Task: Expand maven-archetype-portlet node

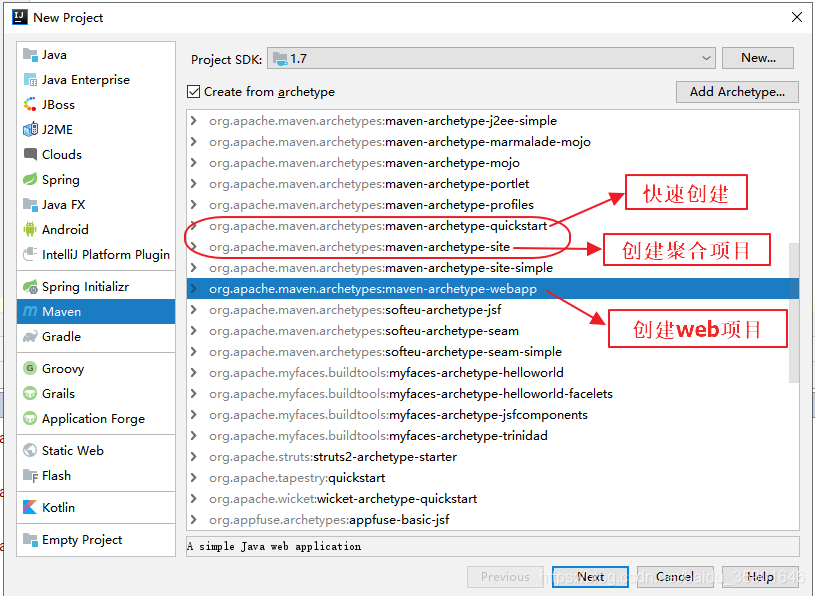Action: pyautogui.click(x=194, y=183)
